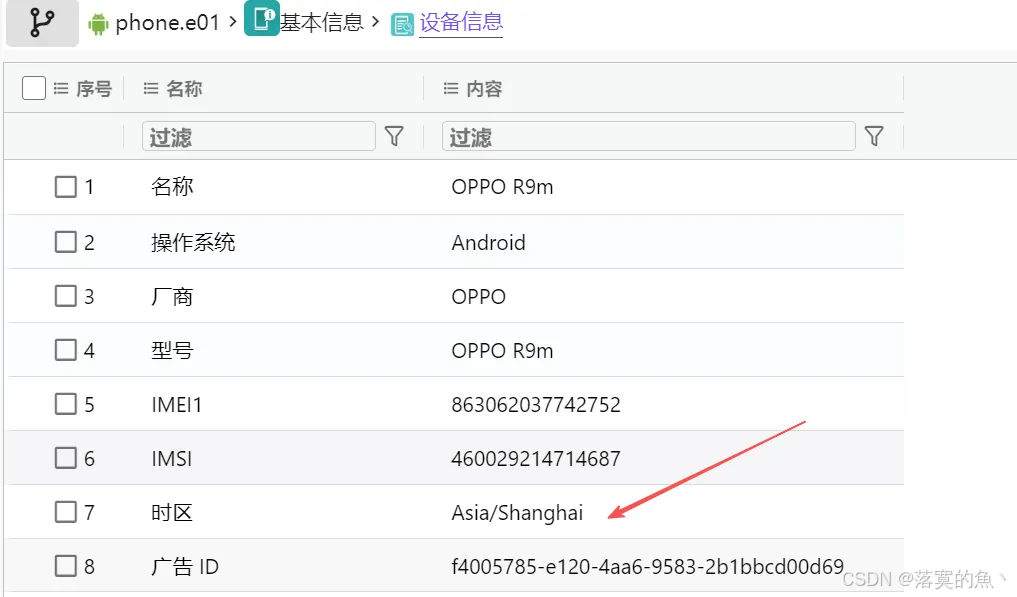Check the row 4 型号 checkbox

point(66,350)
